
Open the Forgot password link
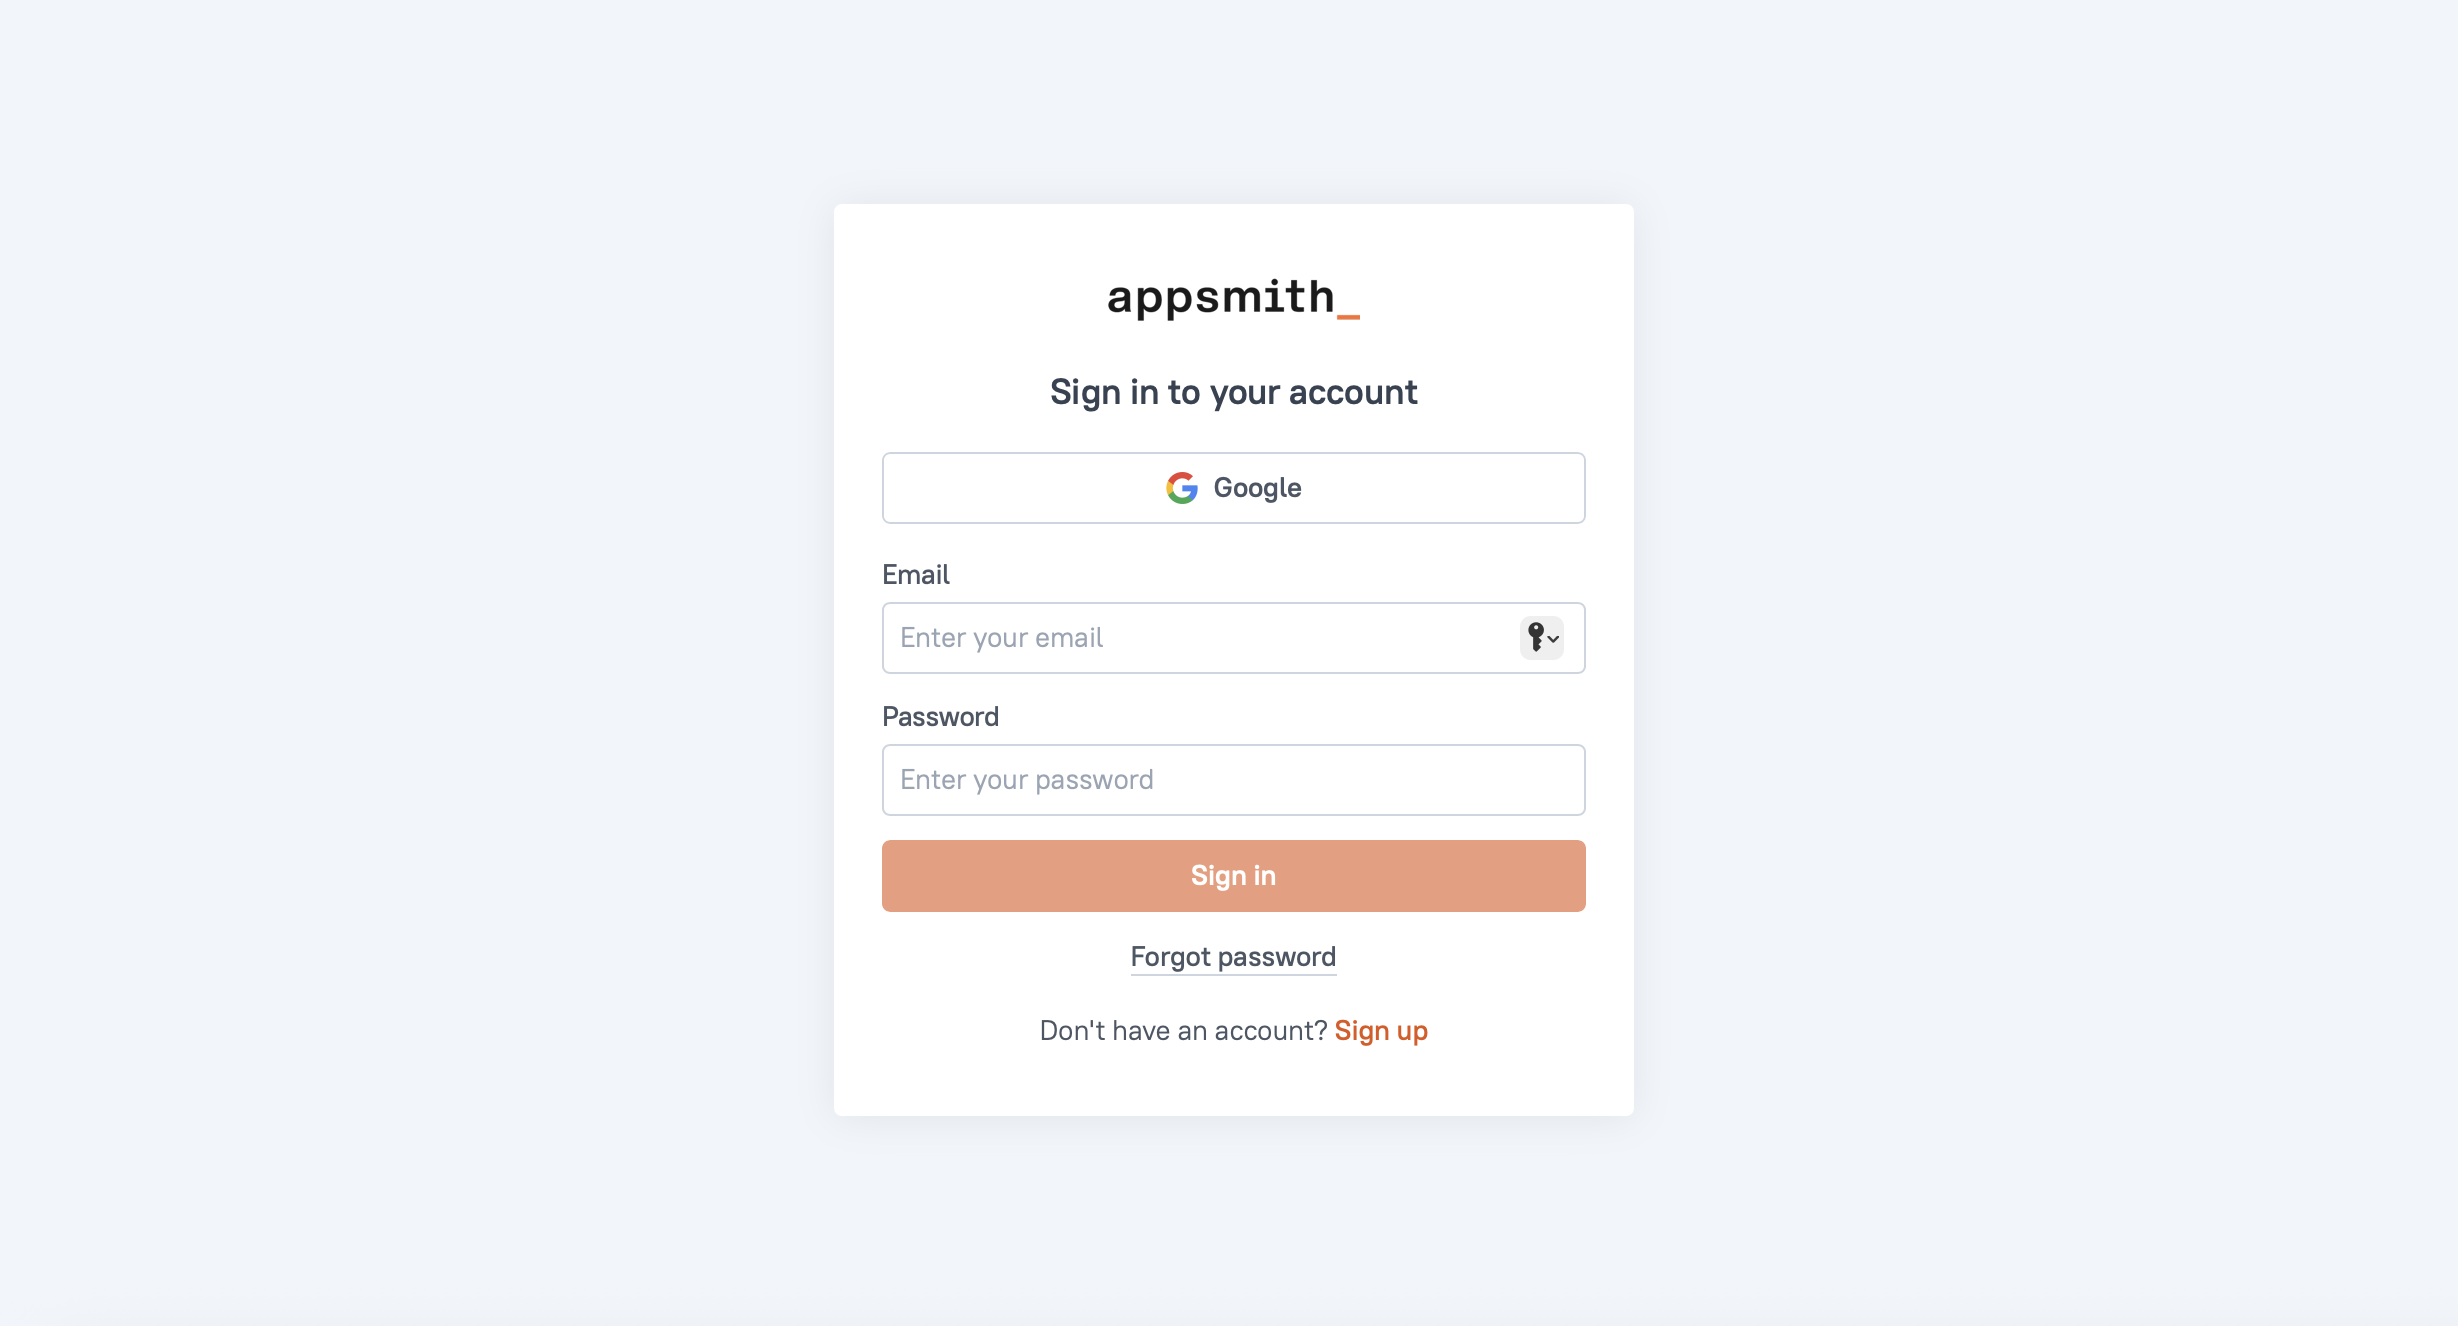coord(1233,957)
